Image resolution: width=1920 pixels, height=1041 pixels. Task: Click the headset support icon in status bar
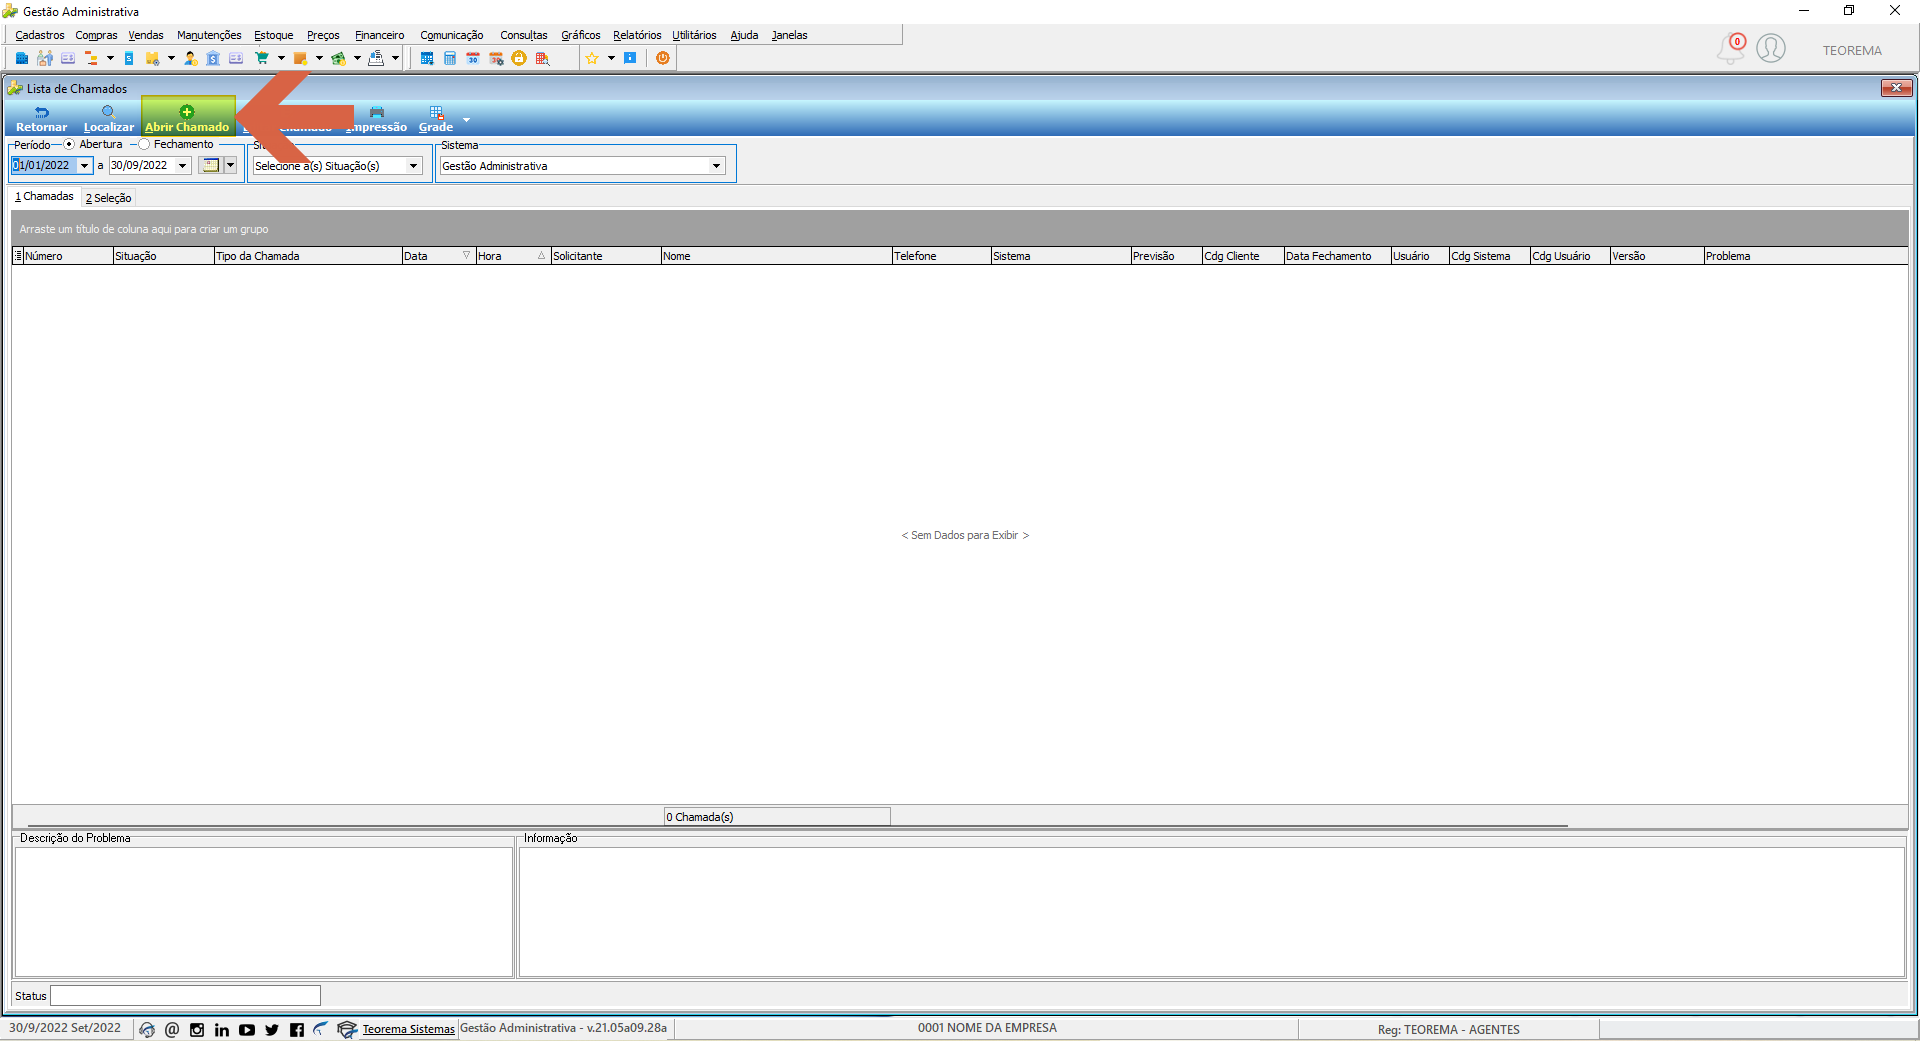147,1030
